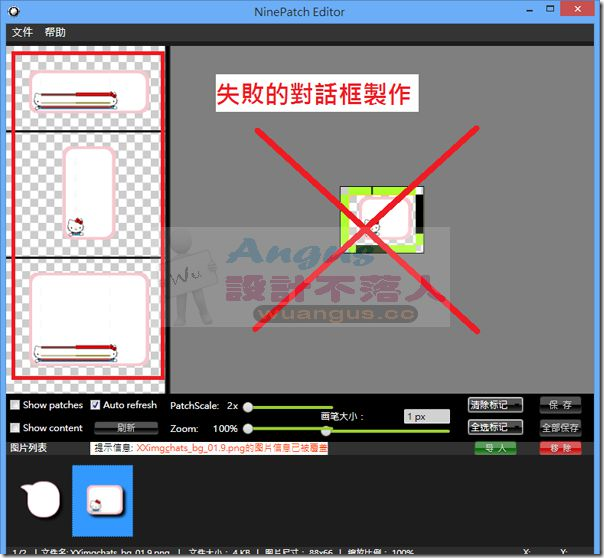
Task: Click the both-directions stretch preview image
Action: [x=88, y=318]
